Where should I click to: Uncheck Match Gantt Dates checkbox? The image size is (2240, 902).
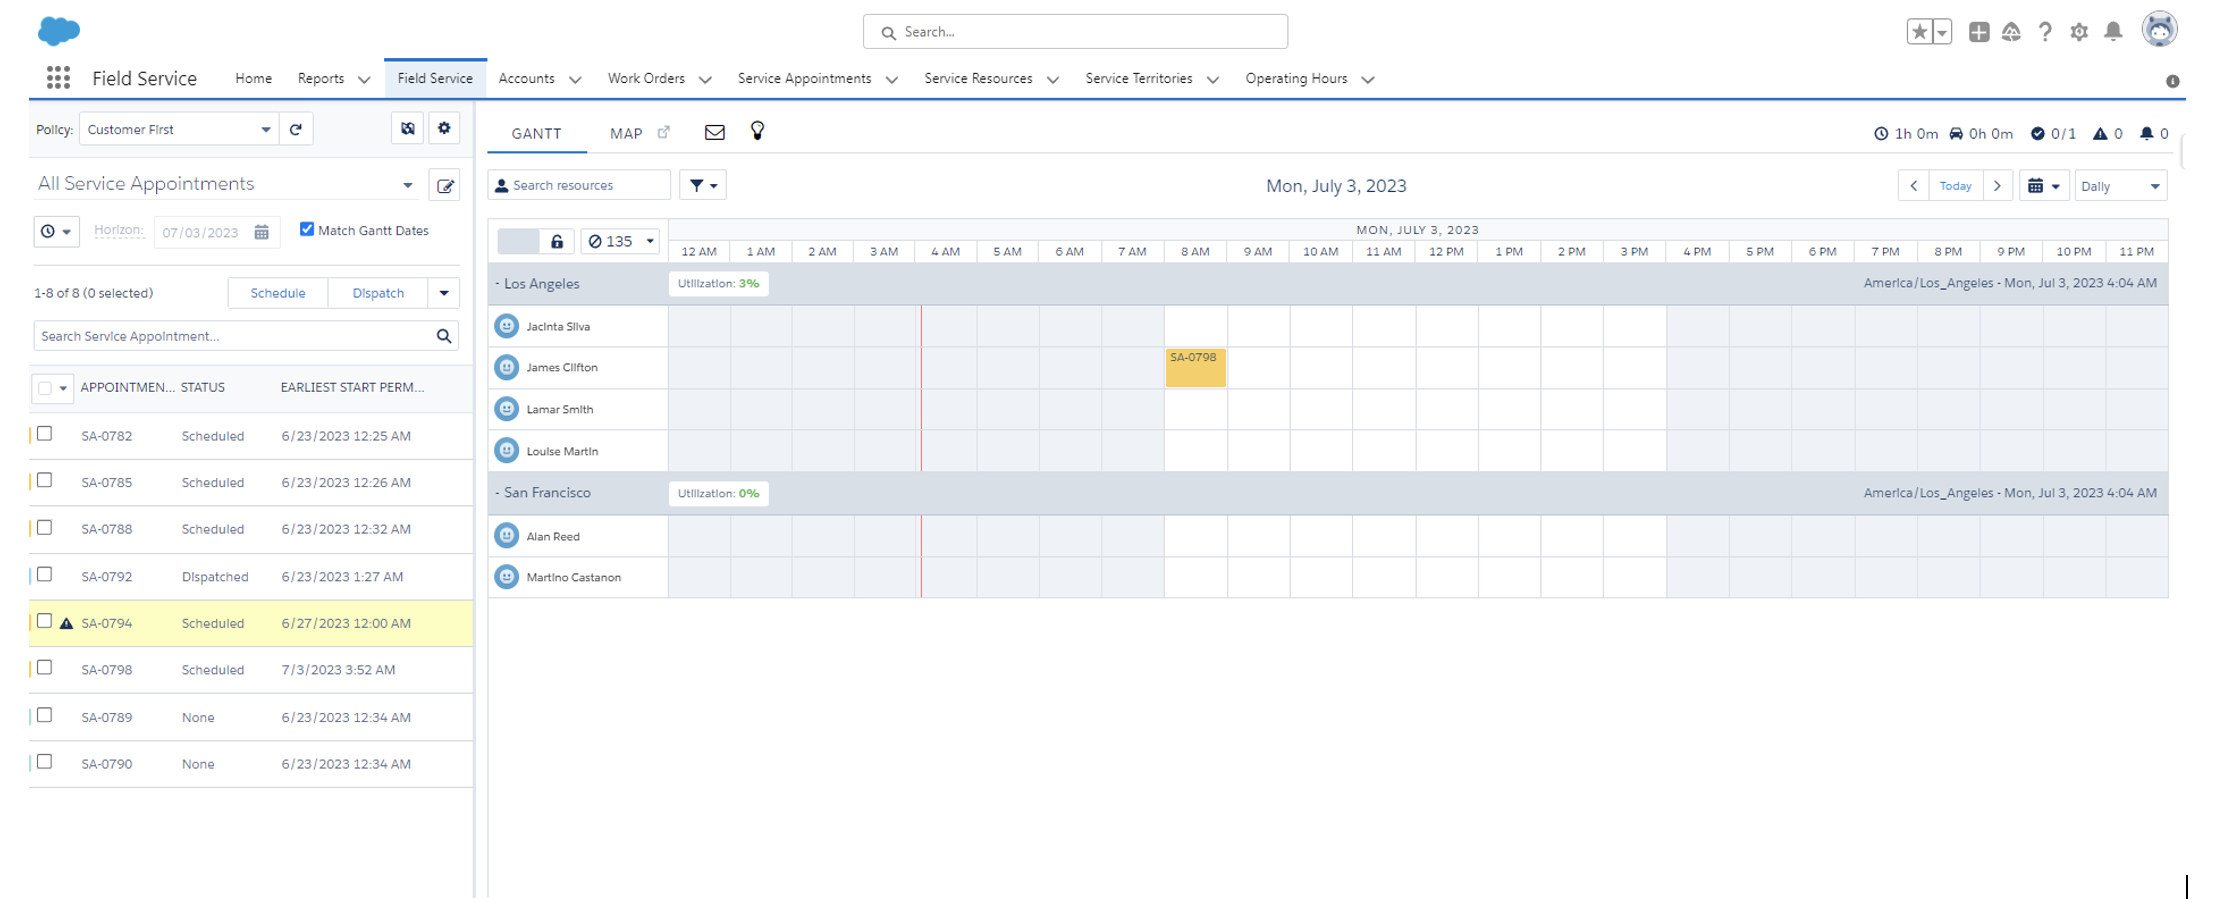click(307, 229)
